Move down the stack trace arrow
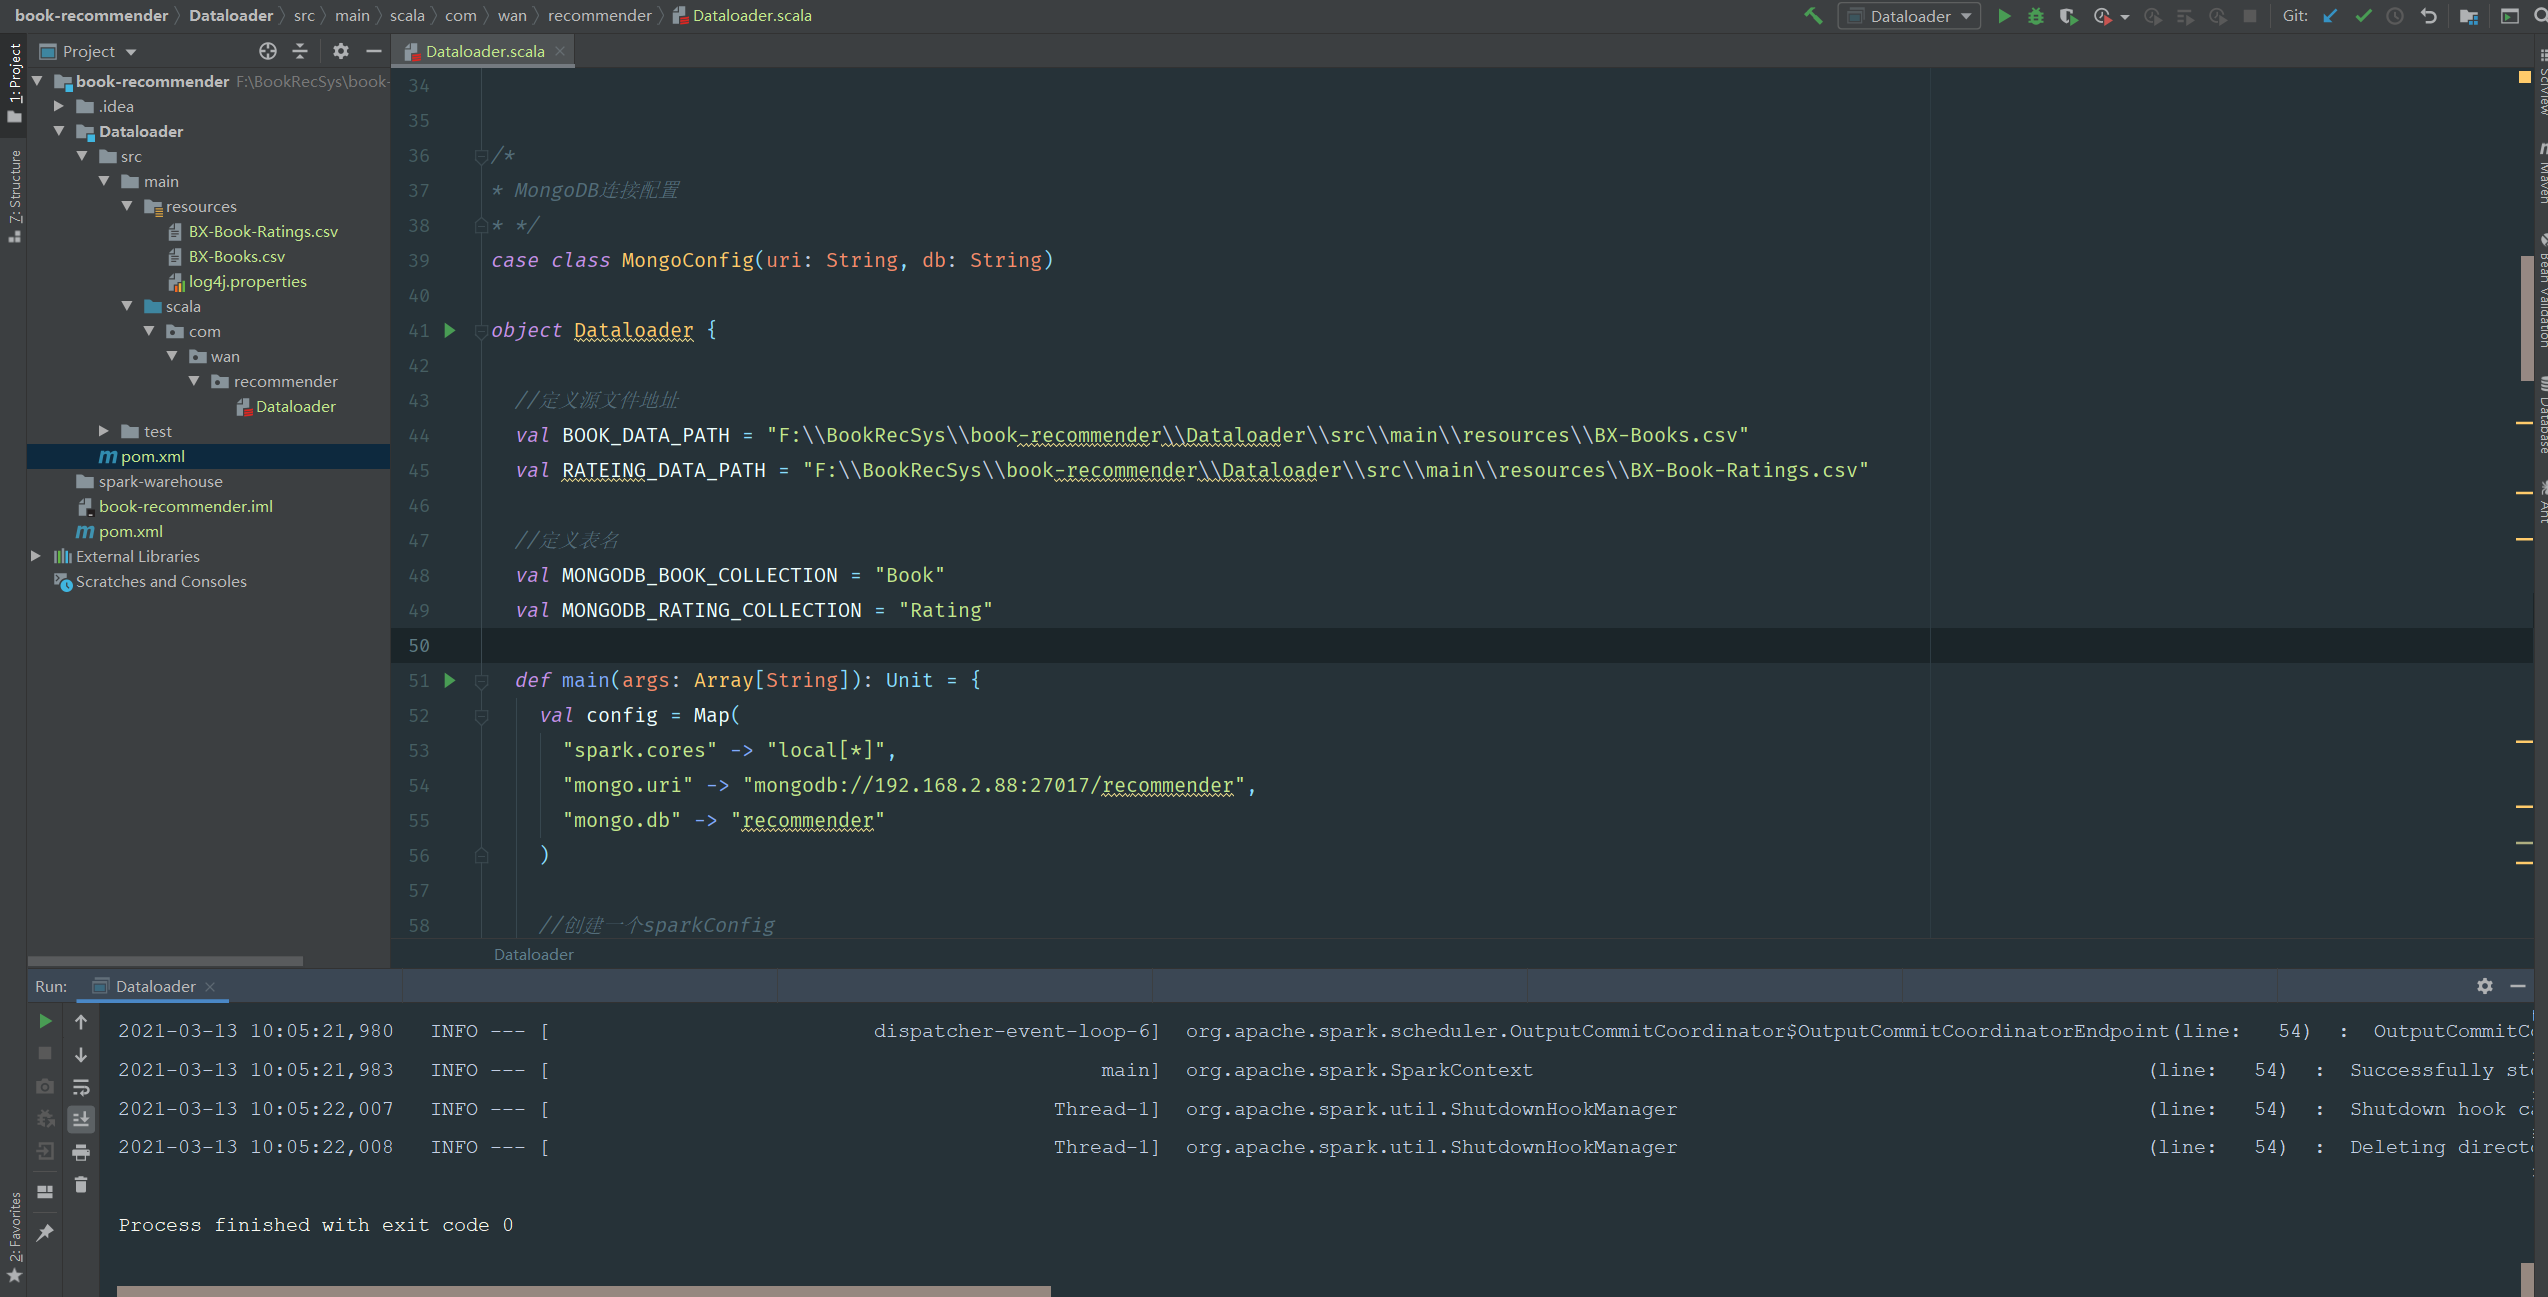Viewport: 2548px width, 1297px height. [x=81, y=1054]
